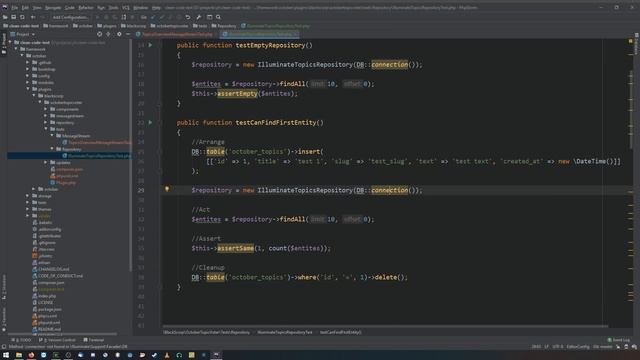
Task: Click the Windows Start button
Action: coord(6,355)
